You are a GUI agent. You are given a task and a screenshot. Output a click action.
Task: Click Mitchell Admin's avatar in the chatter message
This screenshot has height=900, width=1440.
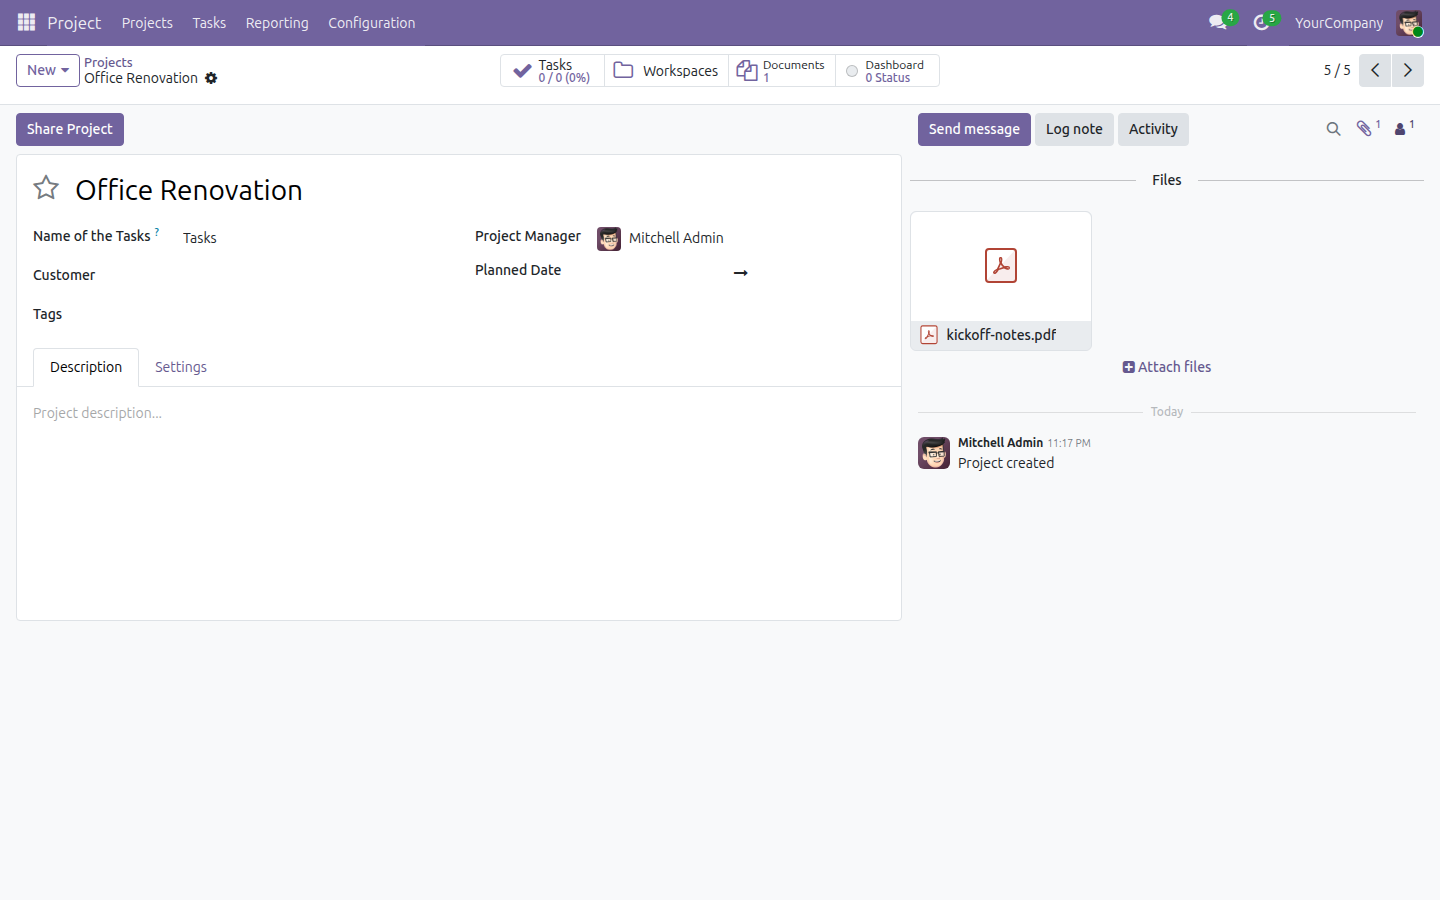click(x=934, y=453)
